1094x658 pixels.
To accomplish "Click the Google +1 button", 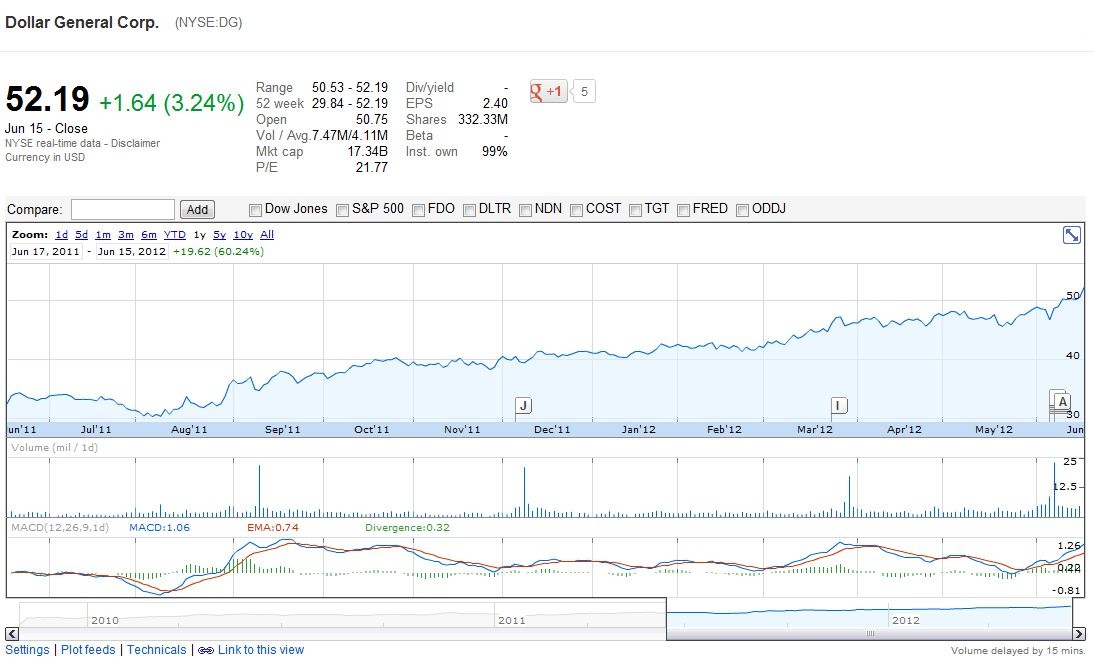I will click(x=548, y=91).
